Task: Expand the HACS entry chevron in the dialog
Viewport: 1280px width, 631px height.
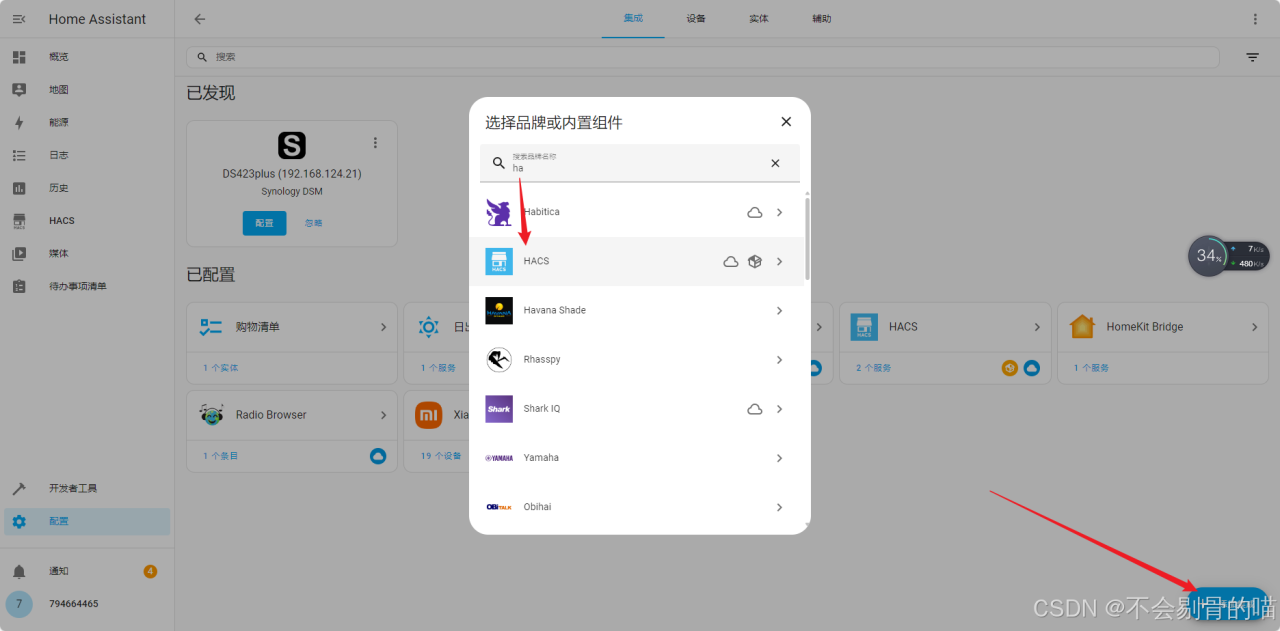Action: (779, 261)
